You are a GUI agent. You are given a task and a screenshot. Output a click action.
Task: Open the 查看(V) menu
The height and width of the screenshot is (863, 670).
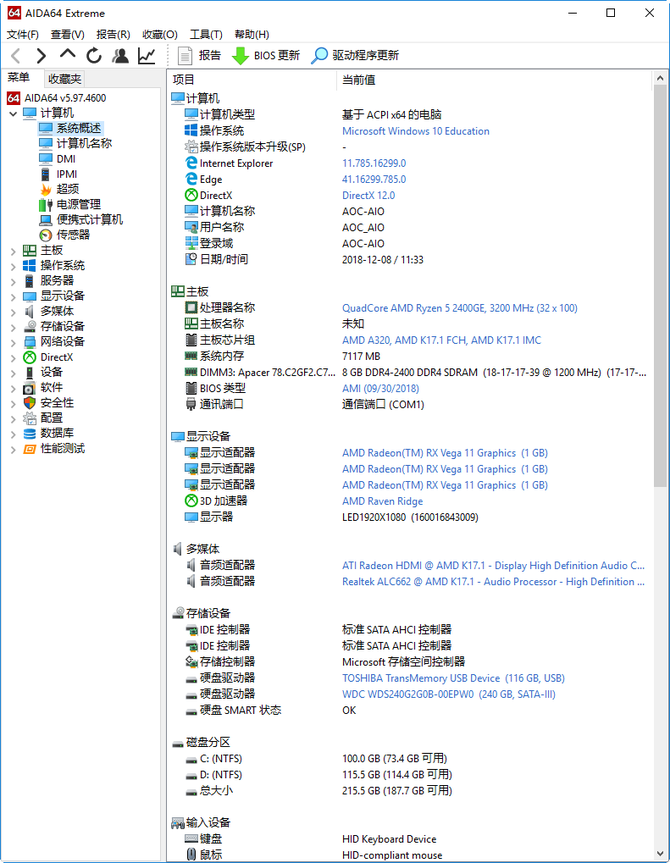(x=67, y=34)
